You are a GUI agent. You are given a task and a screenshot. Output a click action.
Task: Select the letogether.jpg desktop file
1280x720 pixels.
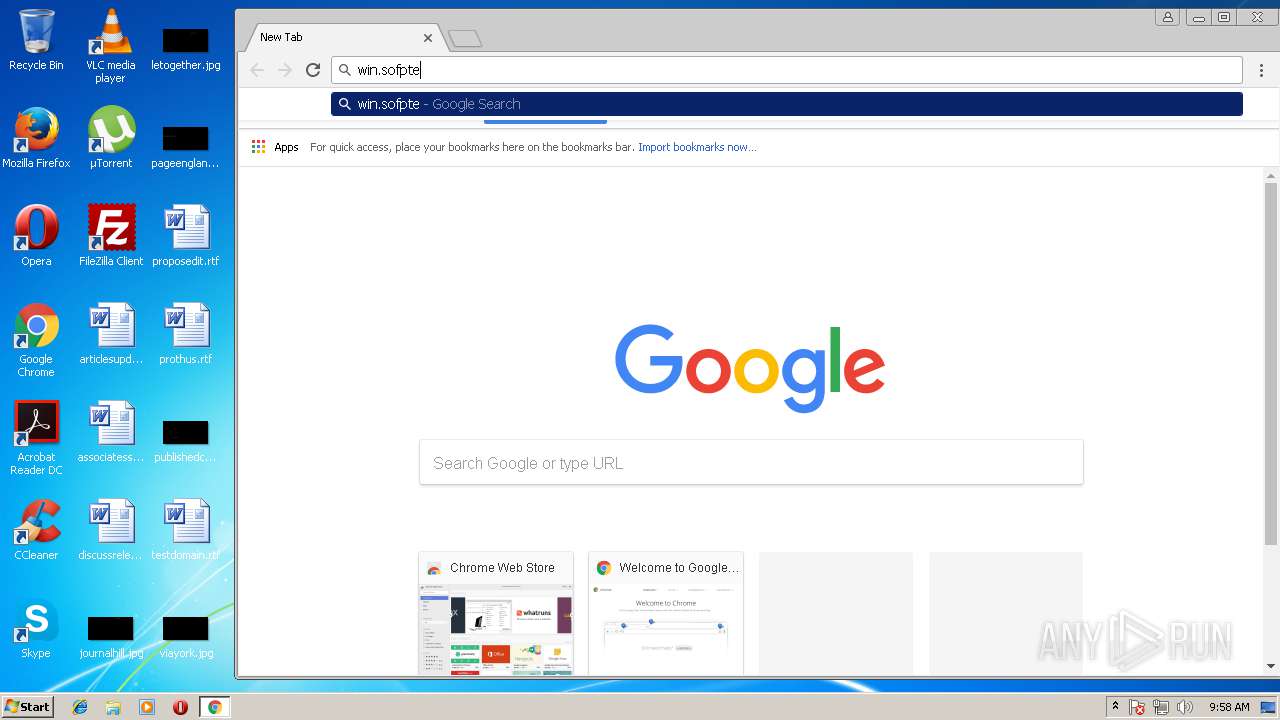[185, 48]
